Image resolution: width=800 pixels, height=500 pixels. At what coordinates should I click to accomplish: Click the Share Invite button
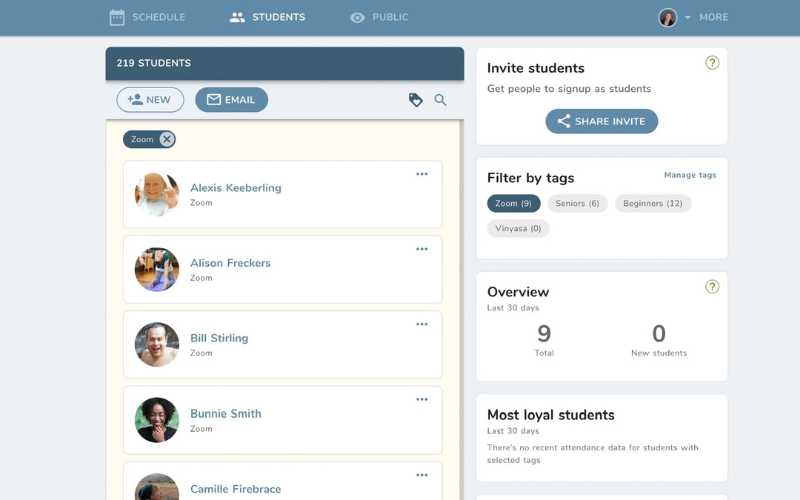point(601,121)
